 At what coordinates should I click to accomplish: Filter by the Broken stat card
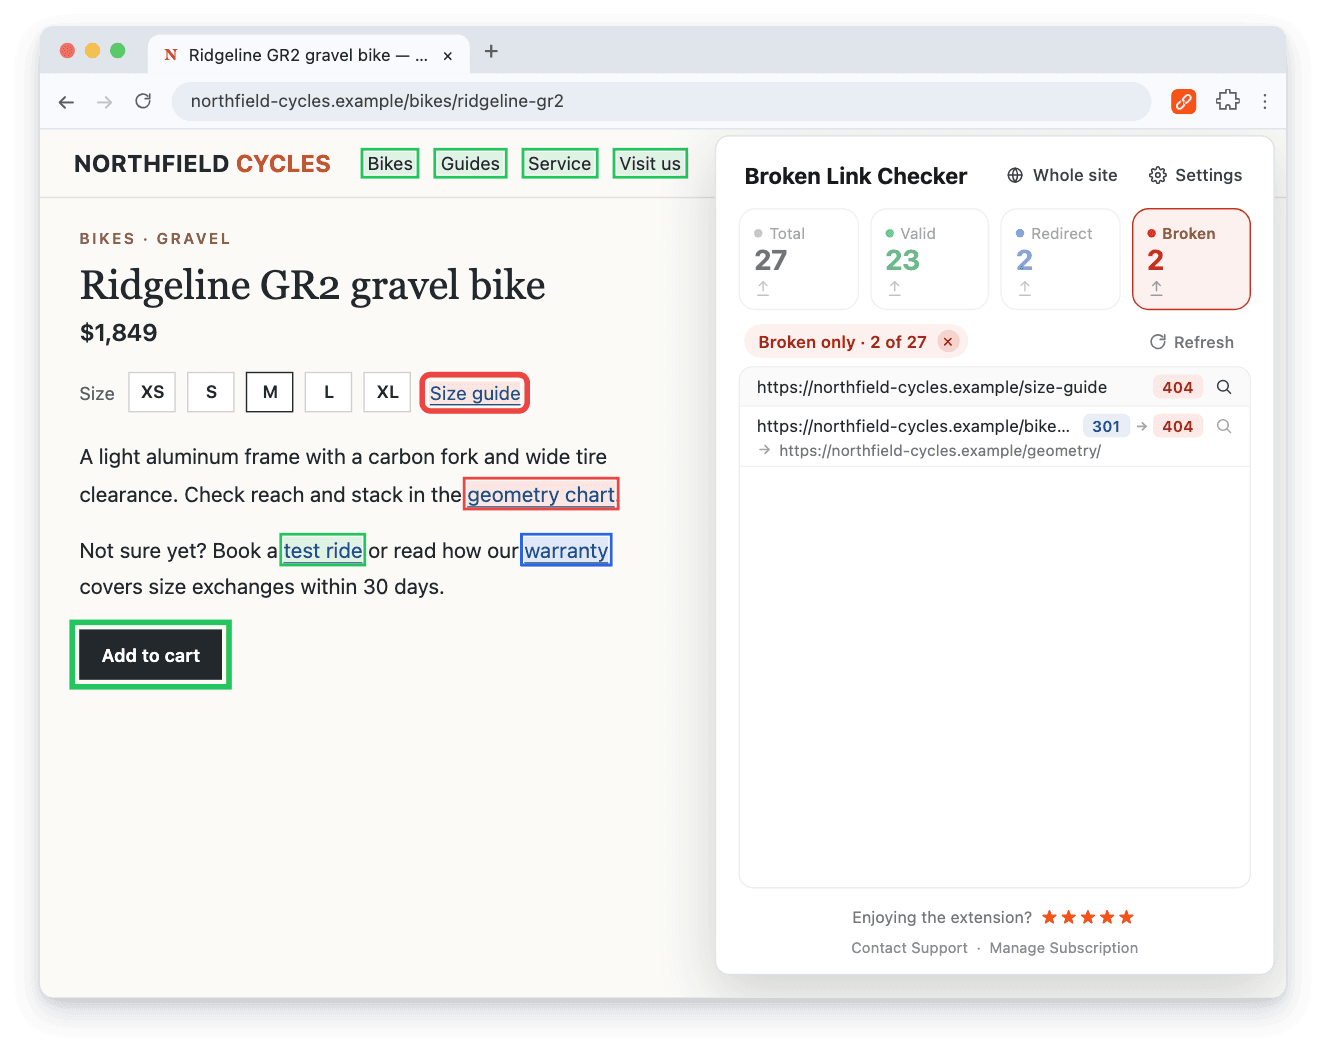[1191, 259]
